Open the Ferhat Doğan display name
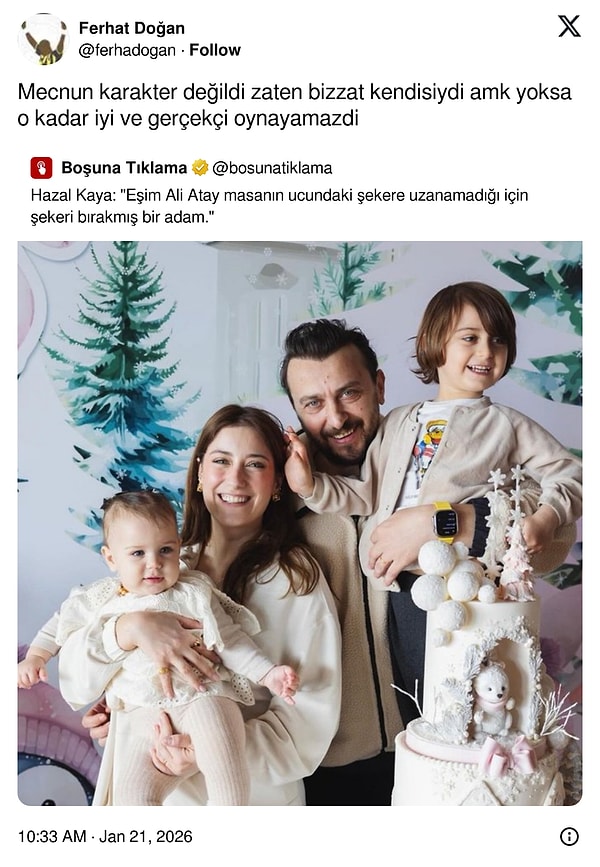Image resolution: width=600 pixels, height=867 pixels. [132, 28]
